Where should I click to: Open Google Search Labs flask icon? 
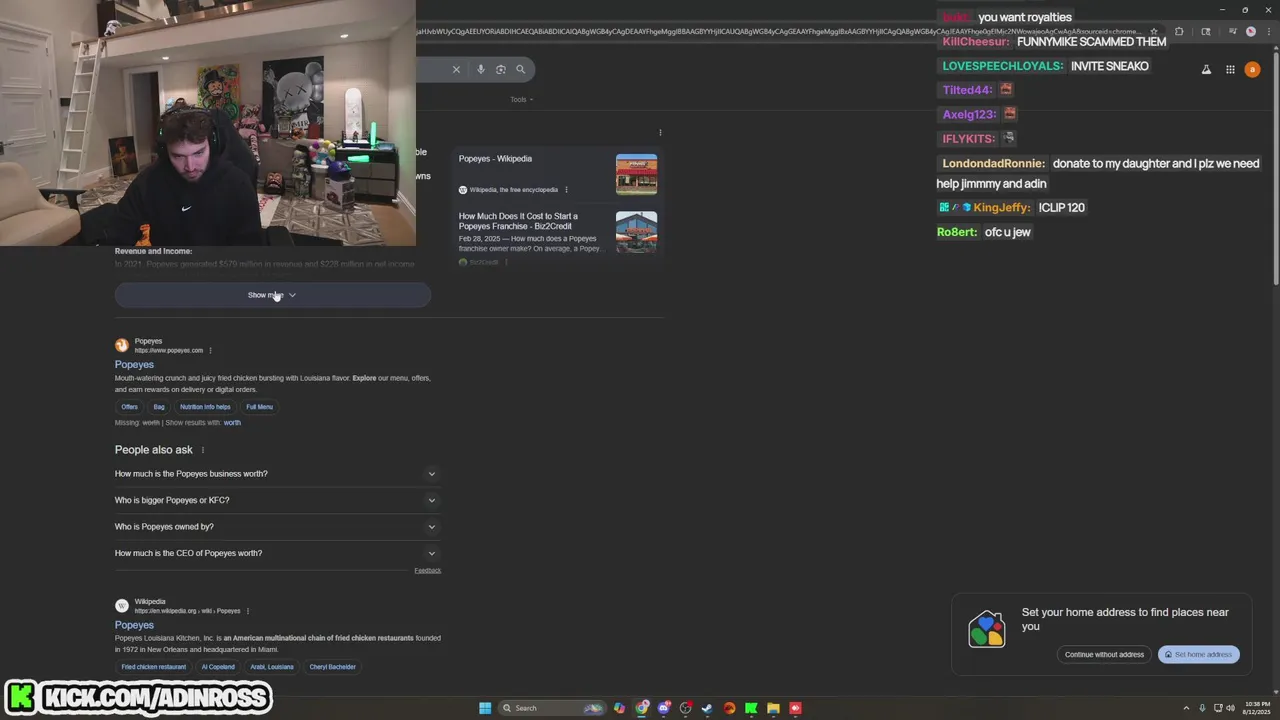[x=1206, y=70]
